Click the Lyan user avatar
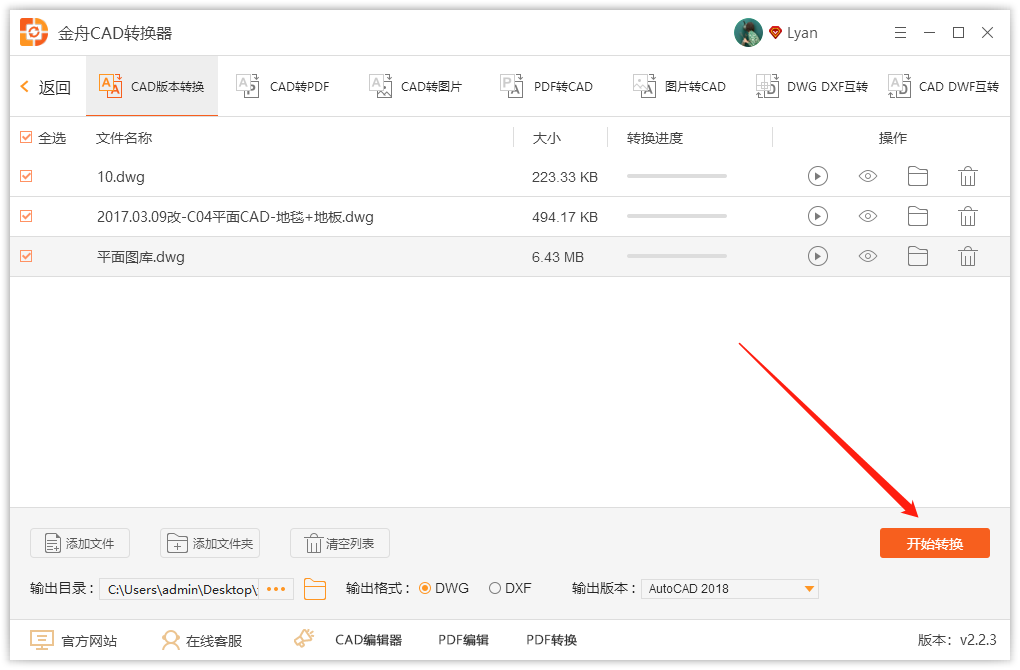Viewport: 1020px width, 670px height. [x=747, y=32]
